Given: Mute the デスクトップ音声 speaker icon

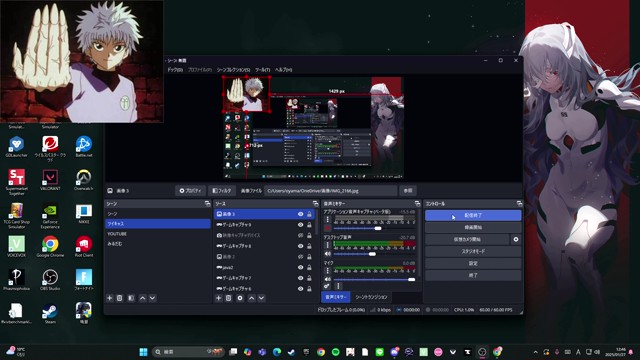Looking at the screenshot, I should pos(327,254).
